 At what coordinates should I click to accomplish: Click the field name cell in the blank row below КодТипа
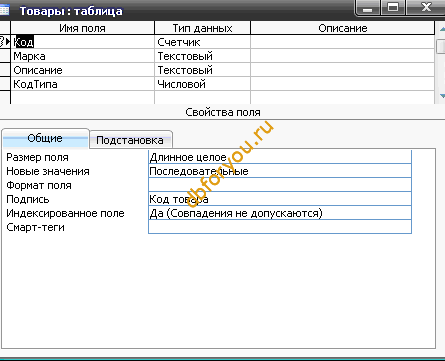coord(83,97)
